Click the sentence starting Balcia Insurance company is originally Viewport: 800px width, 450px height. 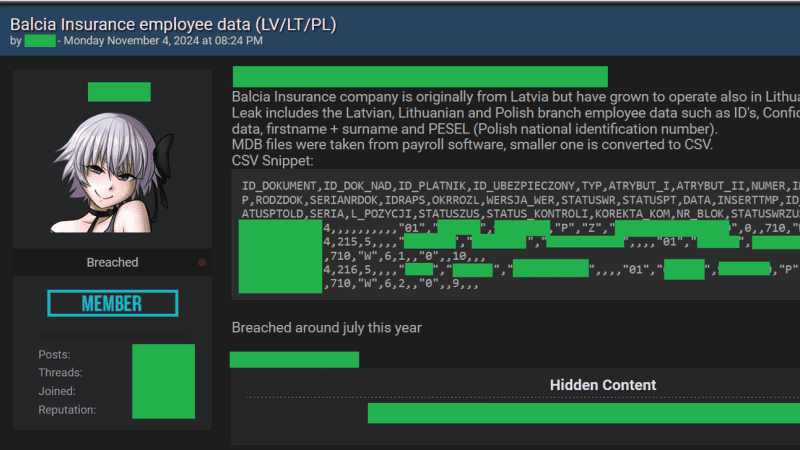click(x=516, y=97)
